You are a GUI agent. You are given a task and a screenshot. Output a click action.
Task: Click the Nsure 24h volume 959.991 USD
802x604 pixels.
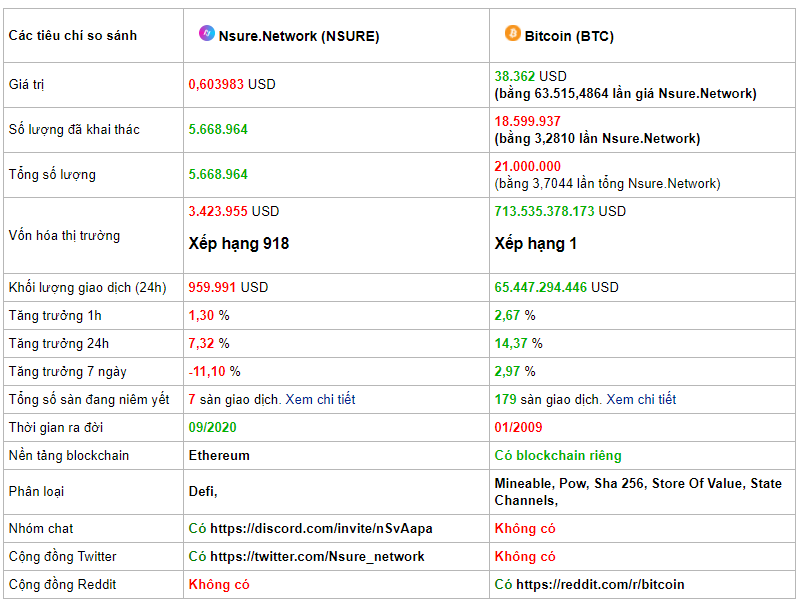click(228, 287)
